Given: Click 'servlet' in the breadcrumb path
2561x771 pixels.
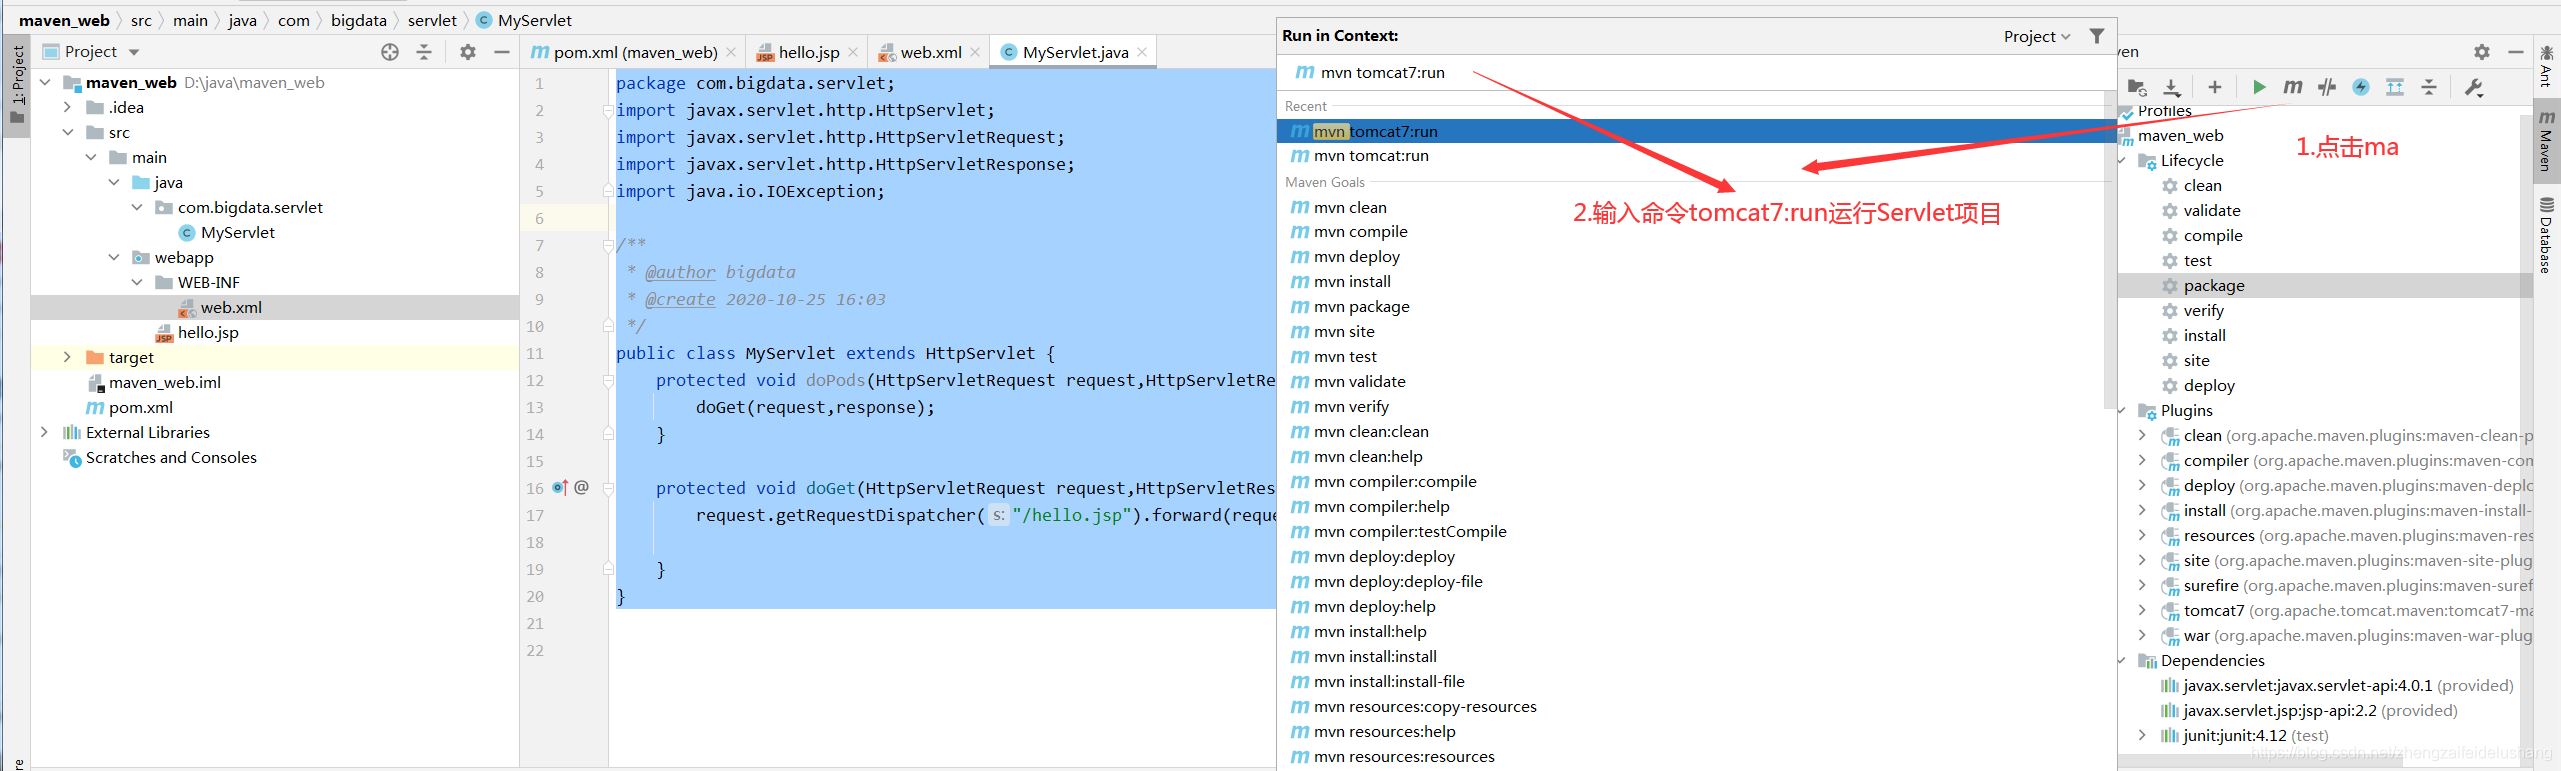Looking at the screenshot, I should click(432, 20).
